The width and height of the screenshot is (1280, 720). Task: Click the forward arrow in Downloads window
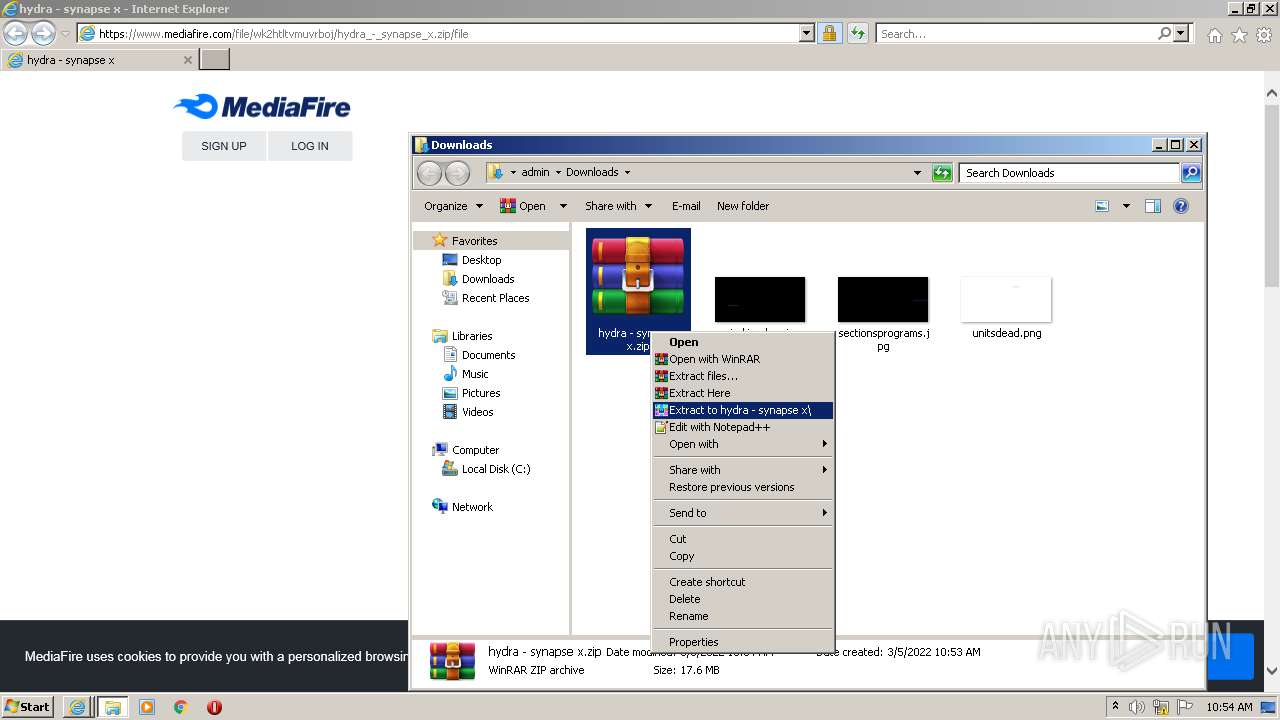(457, 173)
